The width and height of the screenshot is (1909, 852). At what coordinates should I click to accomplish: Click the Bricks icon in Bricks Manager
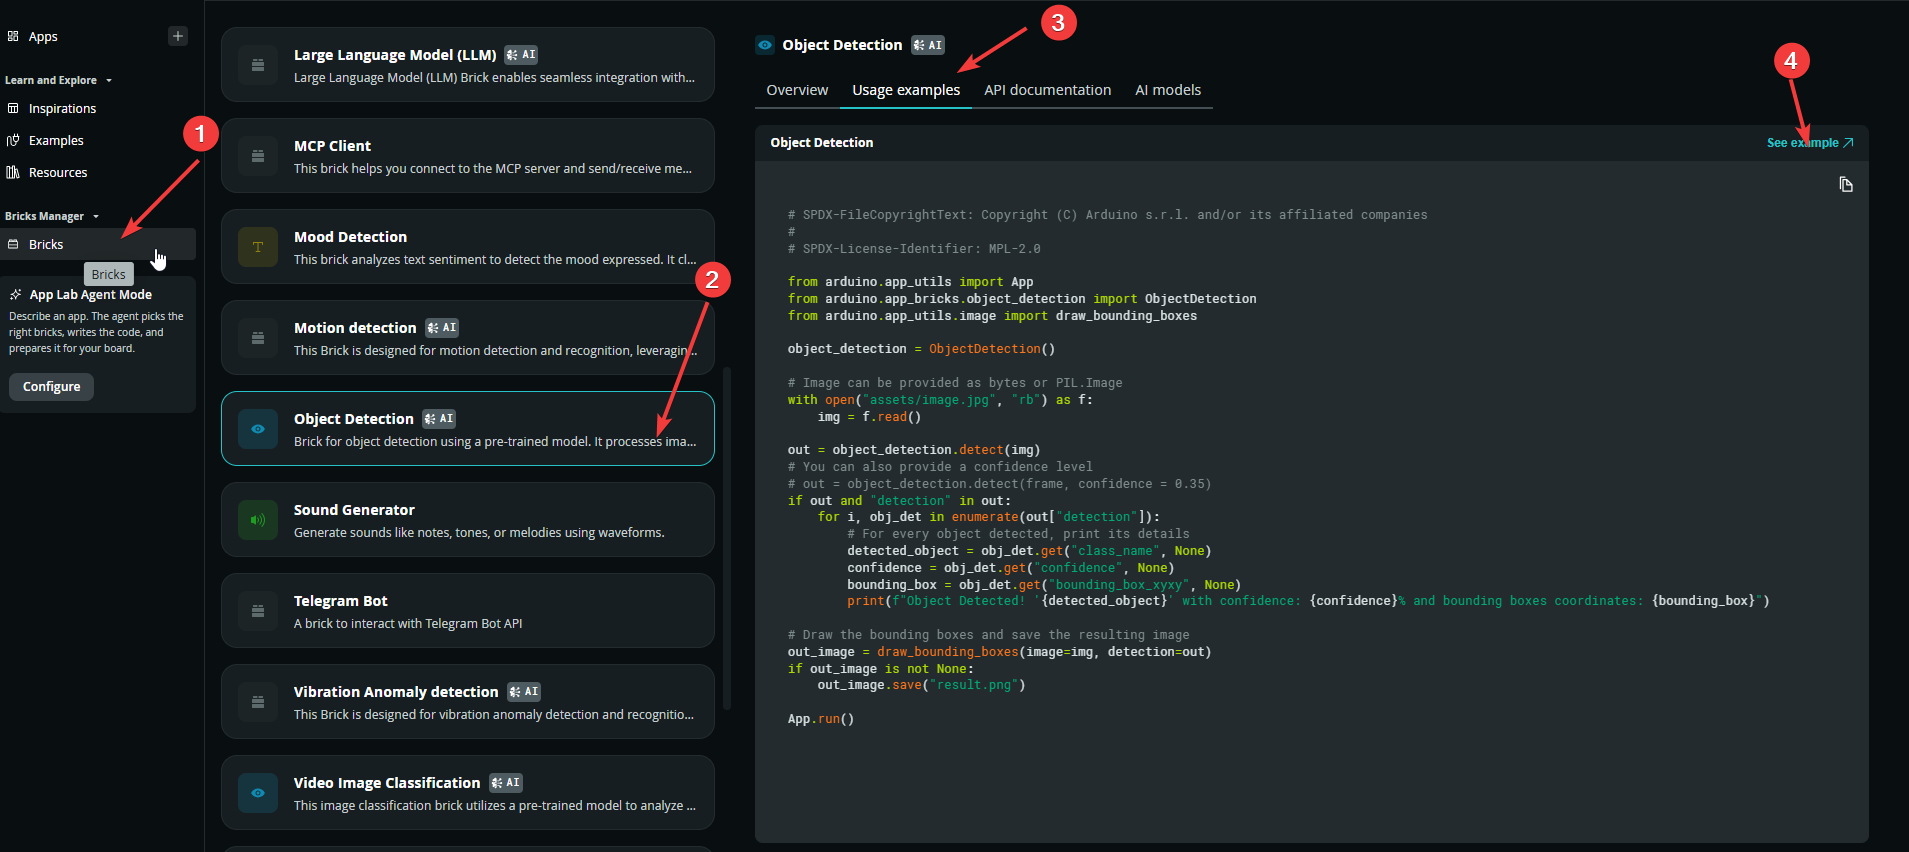[13, 244]
